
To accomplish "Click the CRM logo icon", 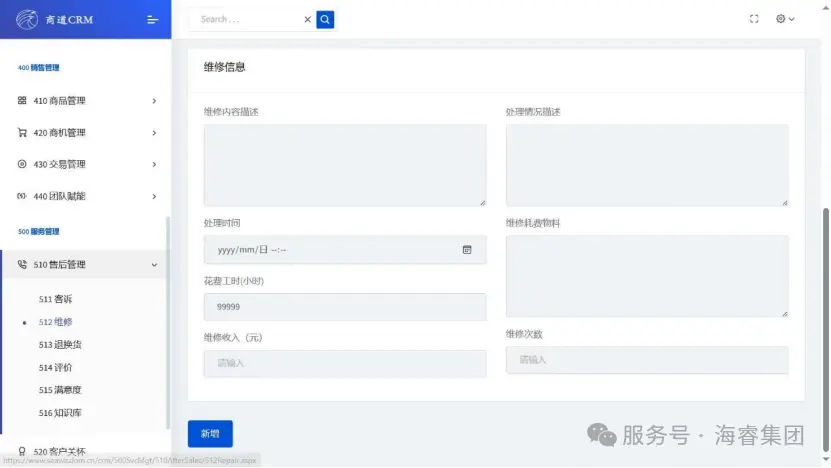I will (27, 19).
